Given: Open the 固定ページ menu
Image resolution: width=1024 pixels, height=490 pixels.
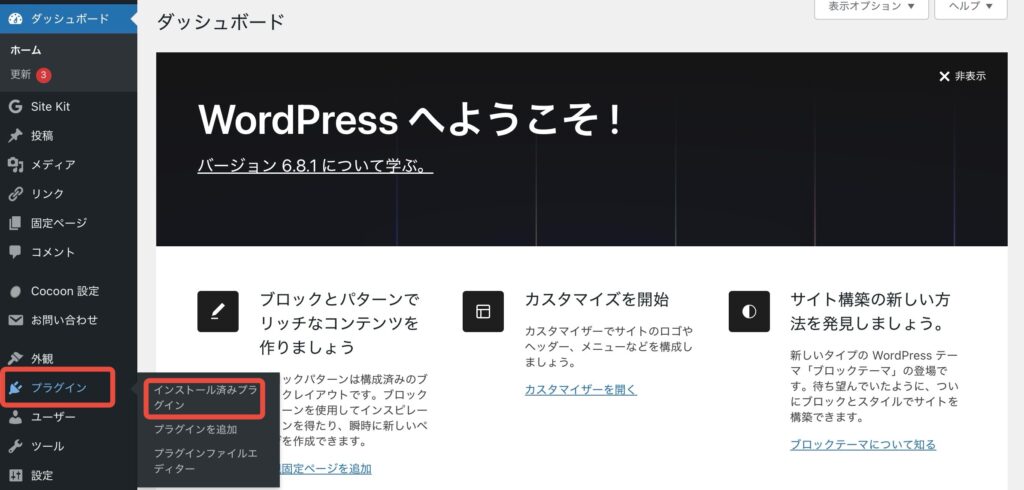Looking at the screenshot, I should tap(69, 223).
